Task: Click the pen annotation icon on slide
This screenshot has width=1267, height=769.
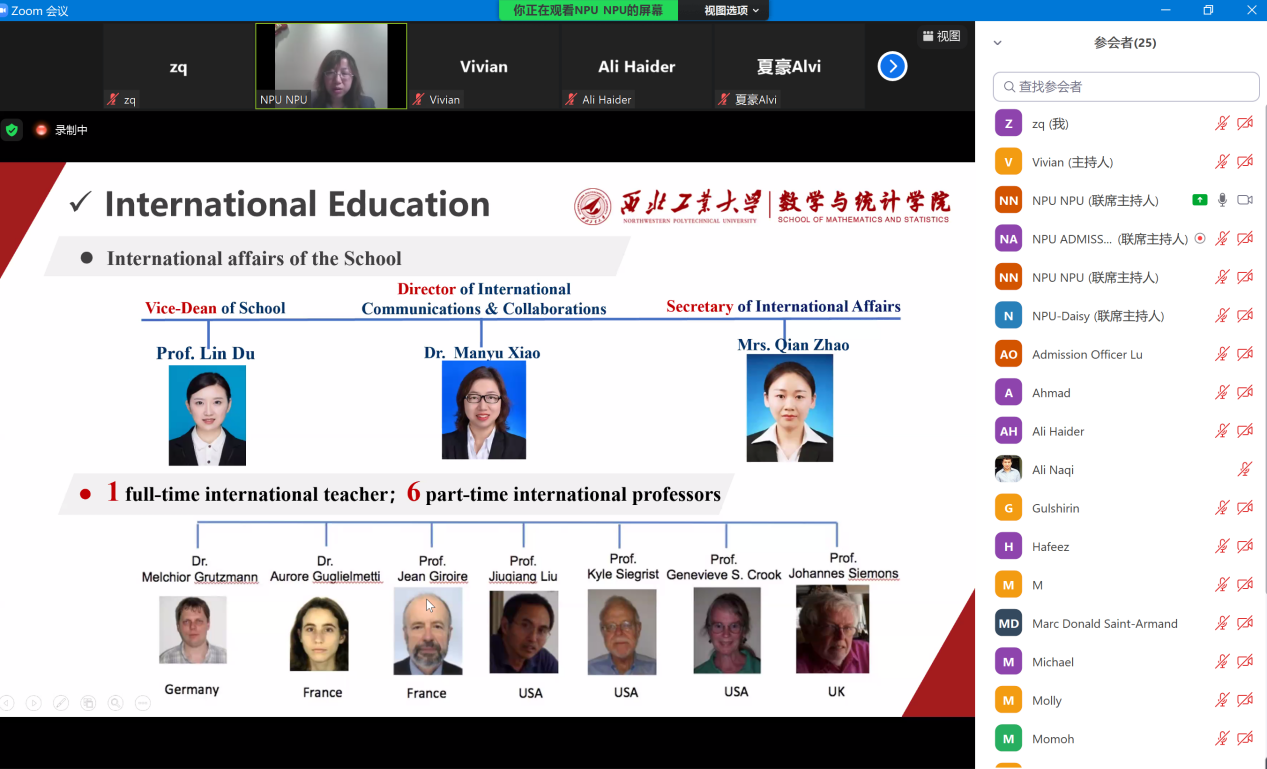Action: (61, 703)
